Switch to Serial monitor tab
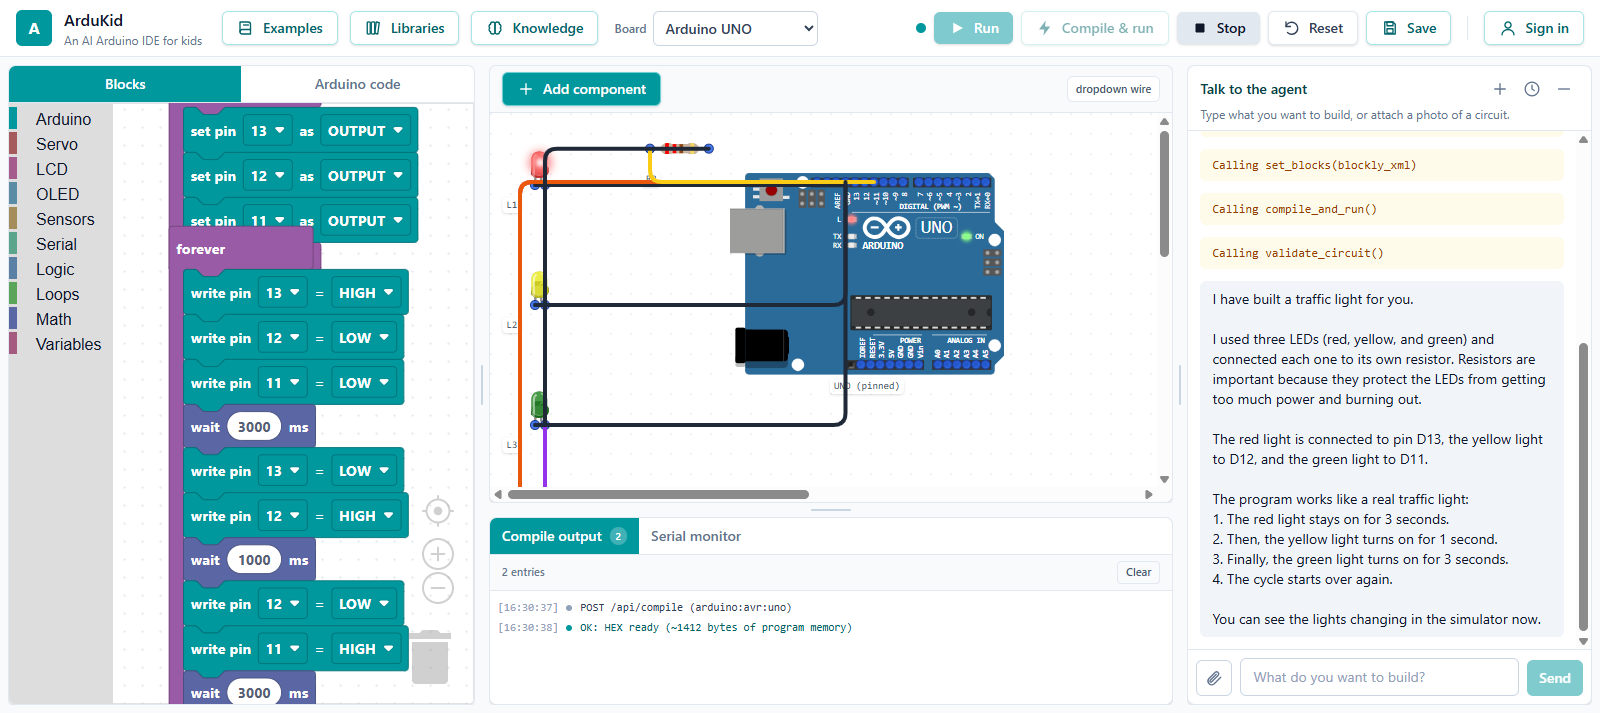Screen dimensions: 1600x713 tap(696, 536)
